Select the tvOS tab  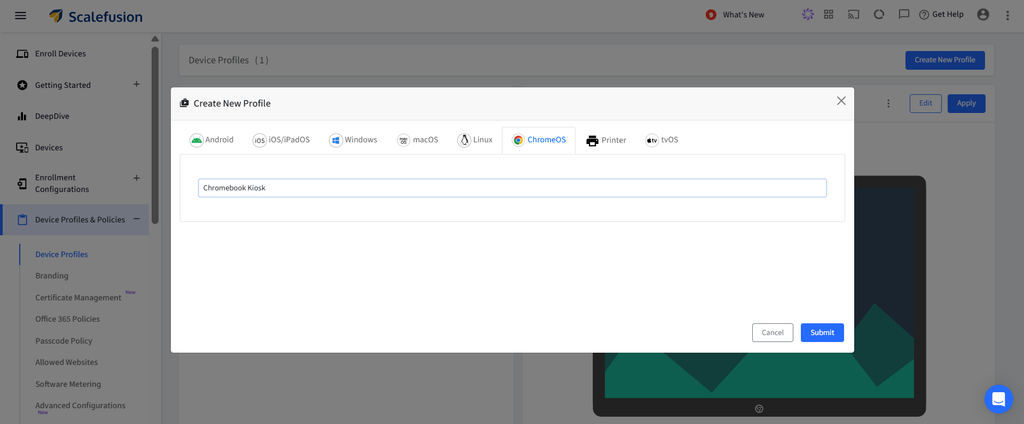pos(662,140)
